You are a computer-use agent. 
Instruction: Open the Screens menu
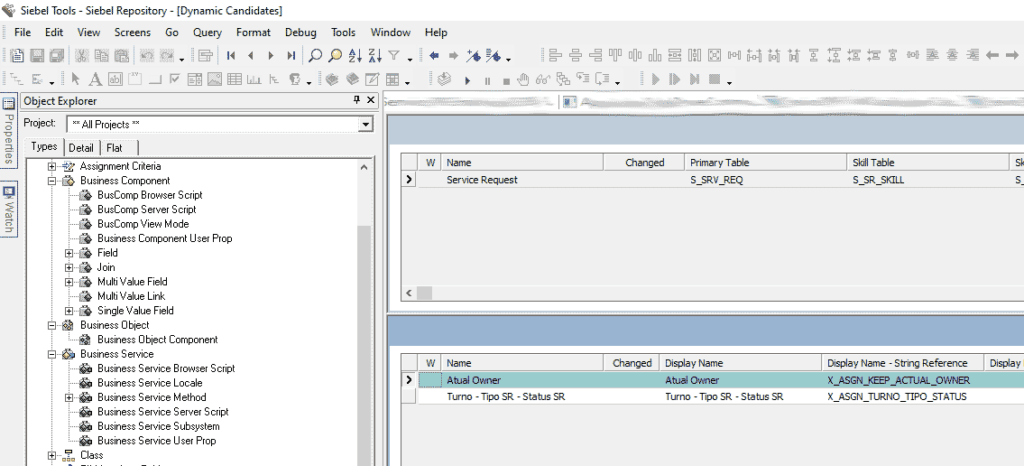click(x=133, y=32)
